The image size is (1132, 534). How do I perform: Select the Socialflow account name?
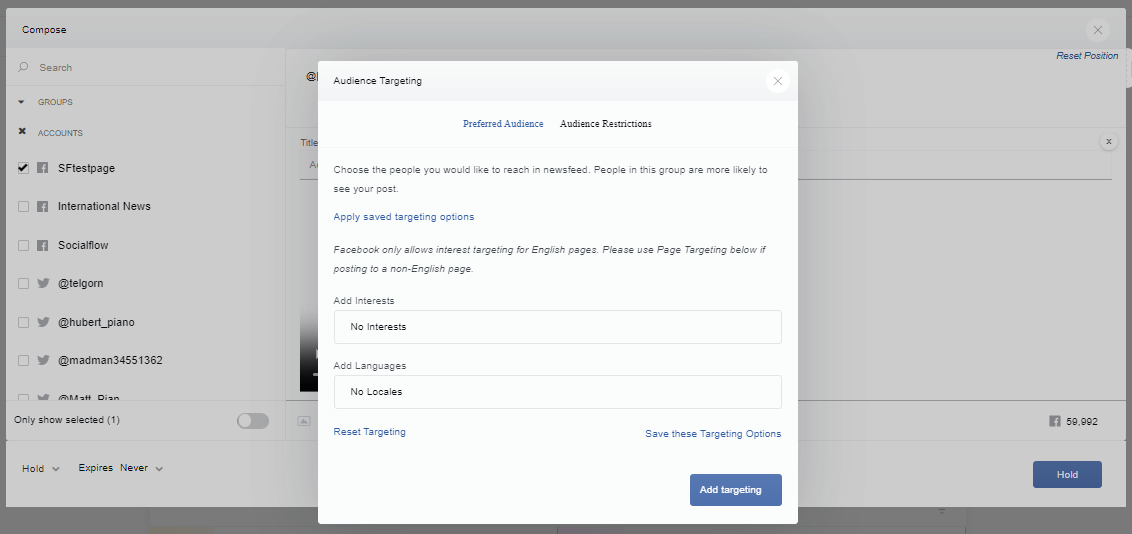pyautogui.click(x=83, y=245)
